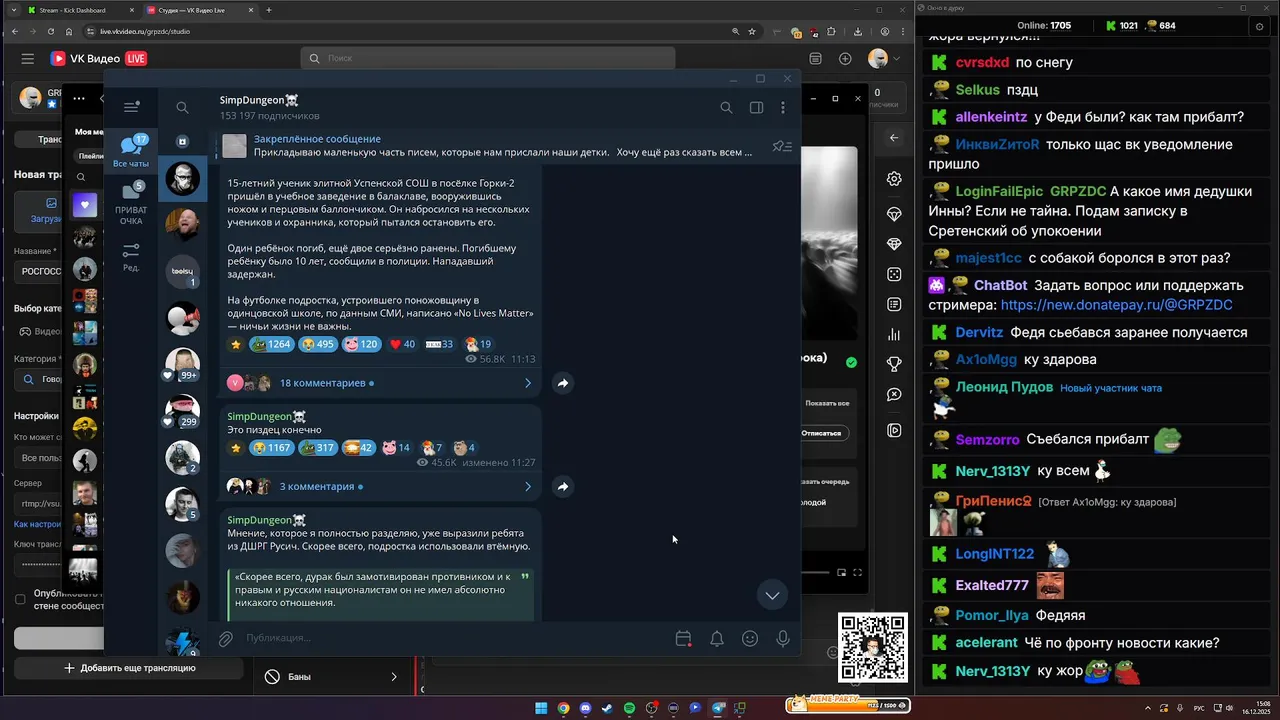1280x720 pixels.
Task: Open VK subscriptions icon beside plus
Action: point(815,59)
